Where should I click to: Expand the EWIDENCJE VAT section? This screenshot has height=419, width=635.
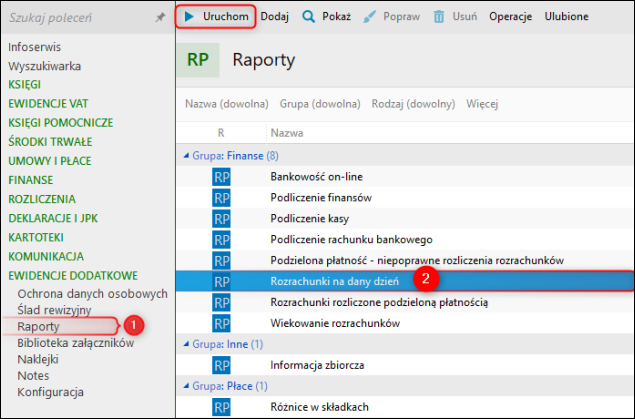point(48,104)
